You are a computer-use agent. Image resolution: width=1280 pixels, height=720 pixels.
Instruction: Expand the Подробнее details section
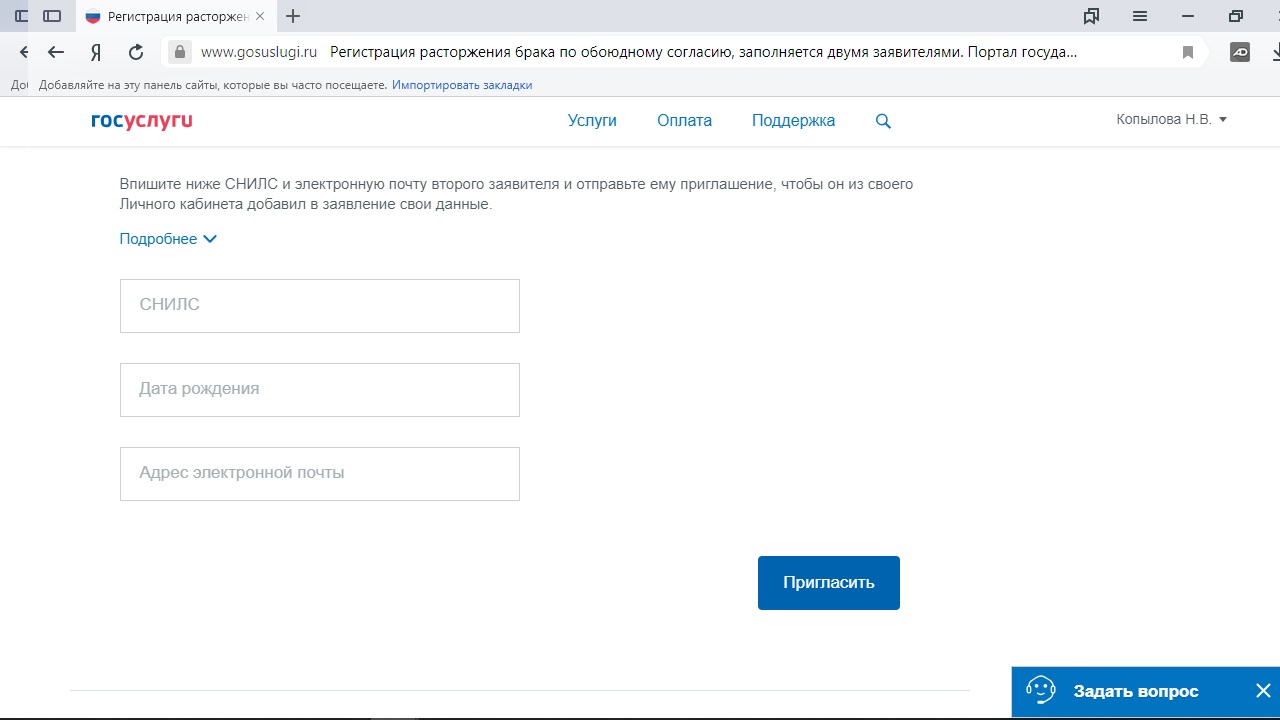[168, 239]
